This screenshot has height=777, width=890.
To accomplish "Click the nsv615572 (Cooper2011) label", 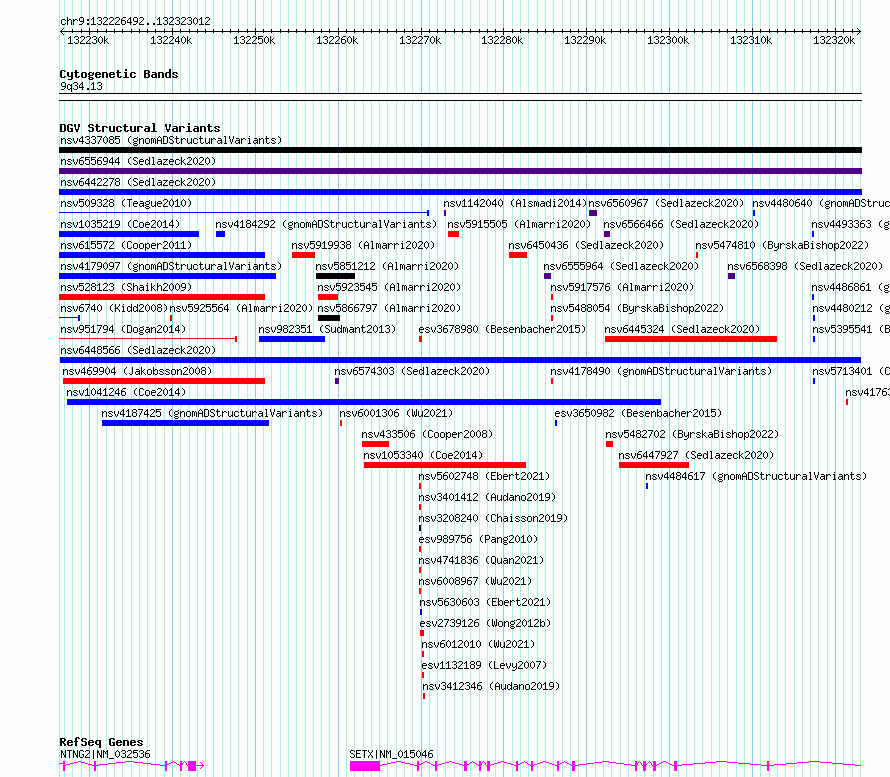I will 126,245.
